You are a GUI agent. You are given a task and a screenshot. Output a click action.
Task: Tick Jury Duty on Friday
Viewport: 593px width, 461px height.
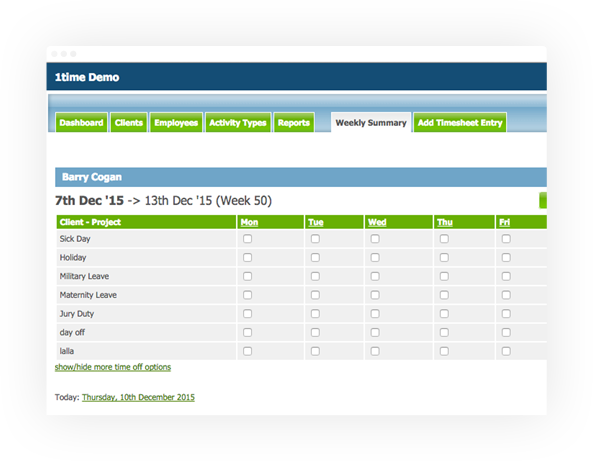(506, 314)
